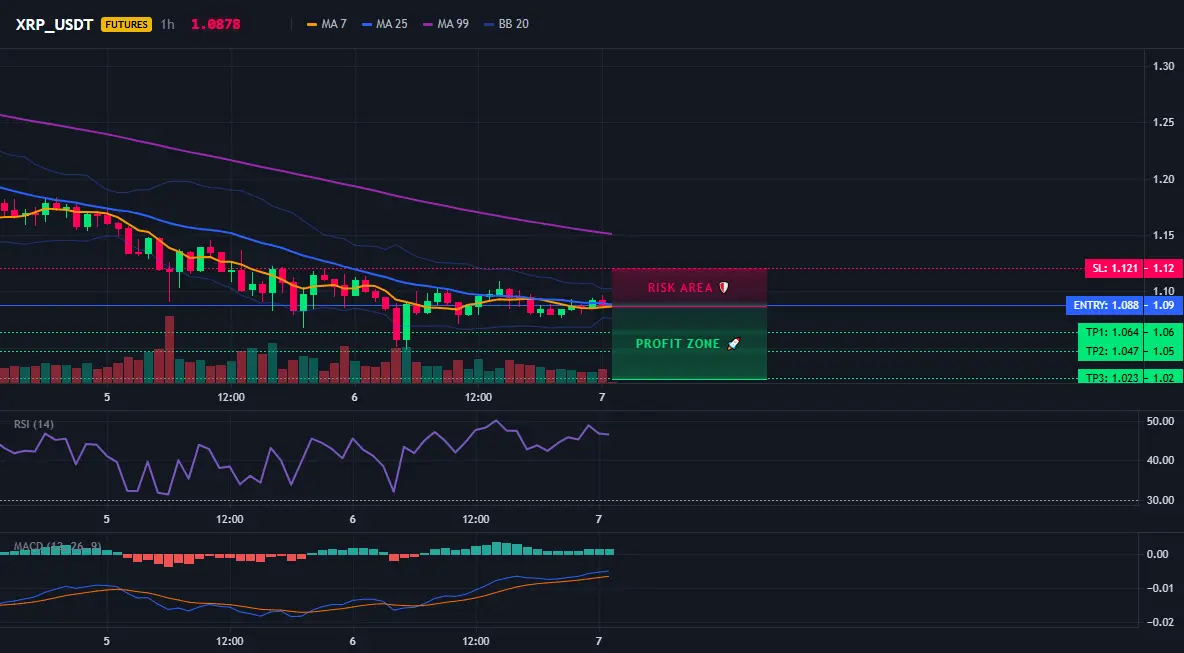Click the MACD 0.00 axis label

tap(1158, 554)
